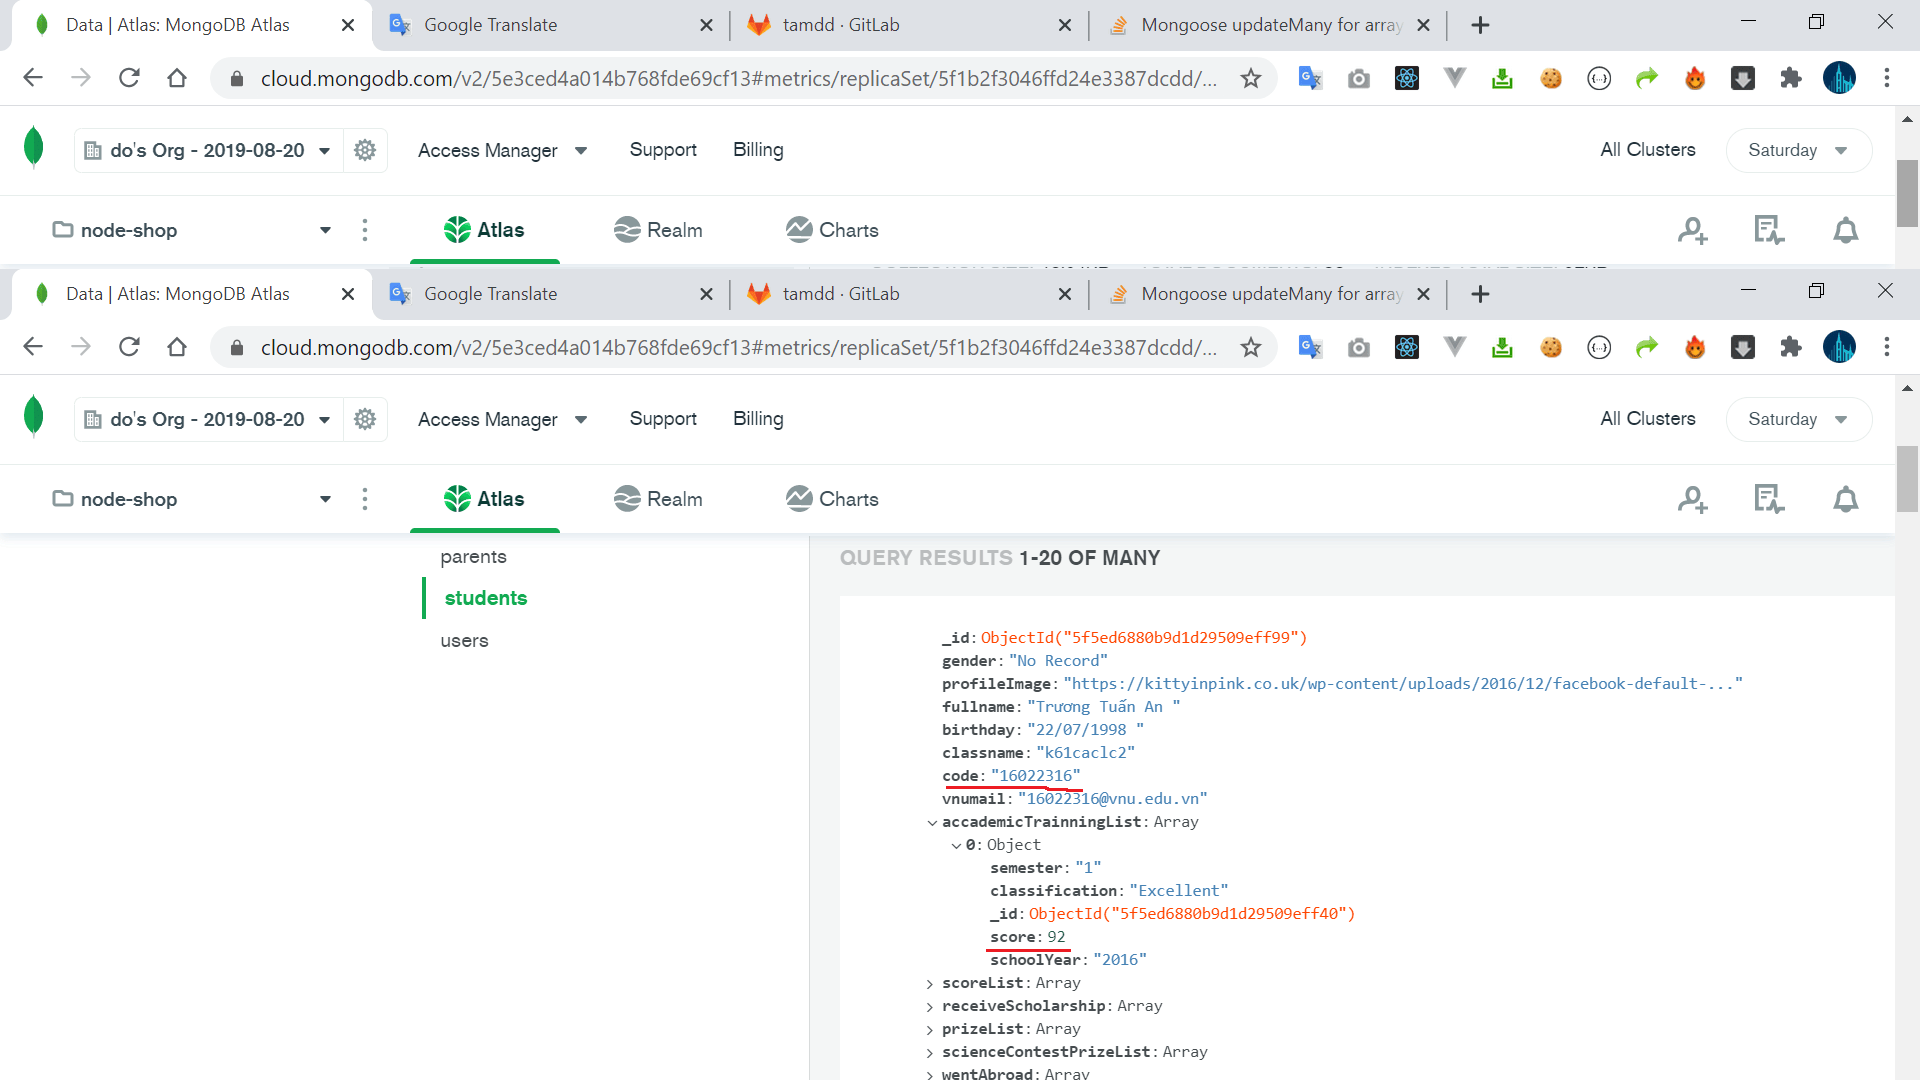Switch to tamdd · GitLab tab, lower window

point(911,294)
